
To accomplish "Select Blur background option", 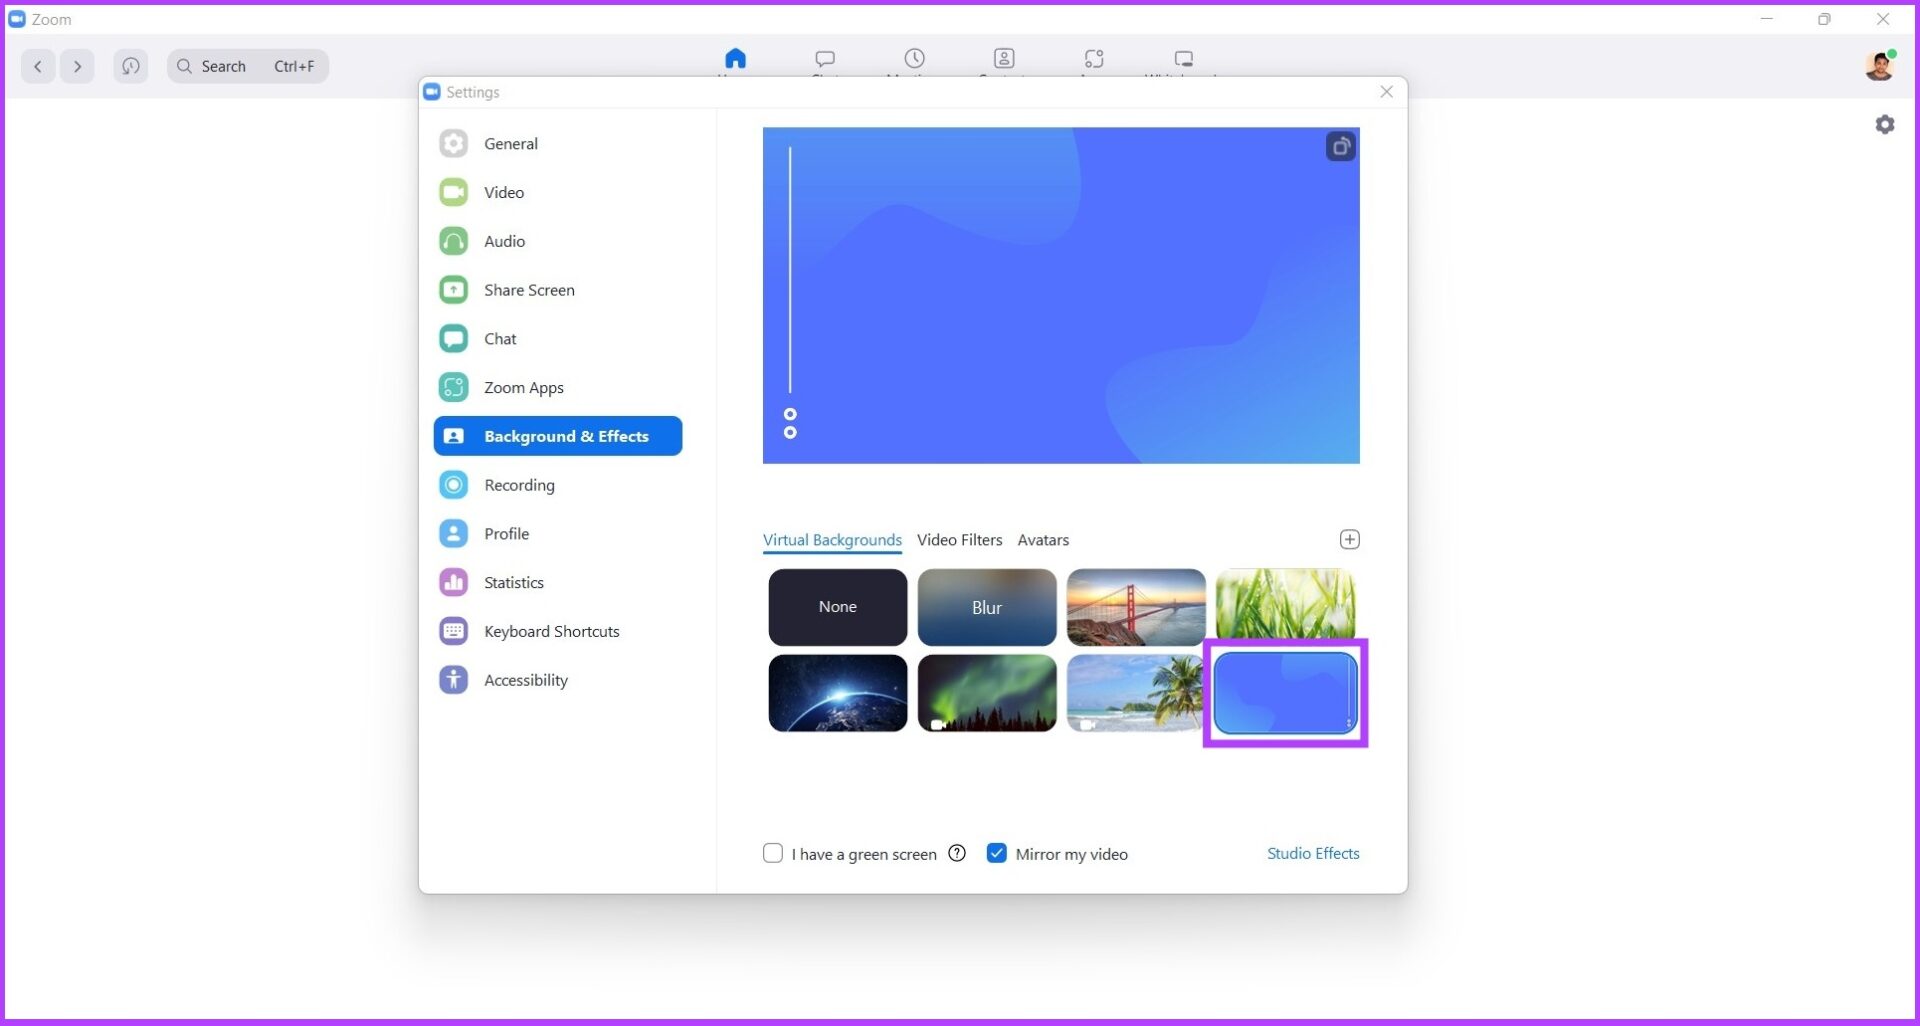I will (x=987, y=607).
